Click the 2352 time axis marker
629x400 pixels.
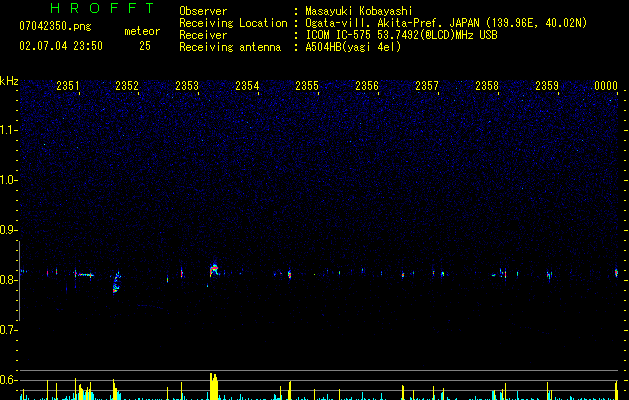click(127, 85)
